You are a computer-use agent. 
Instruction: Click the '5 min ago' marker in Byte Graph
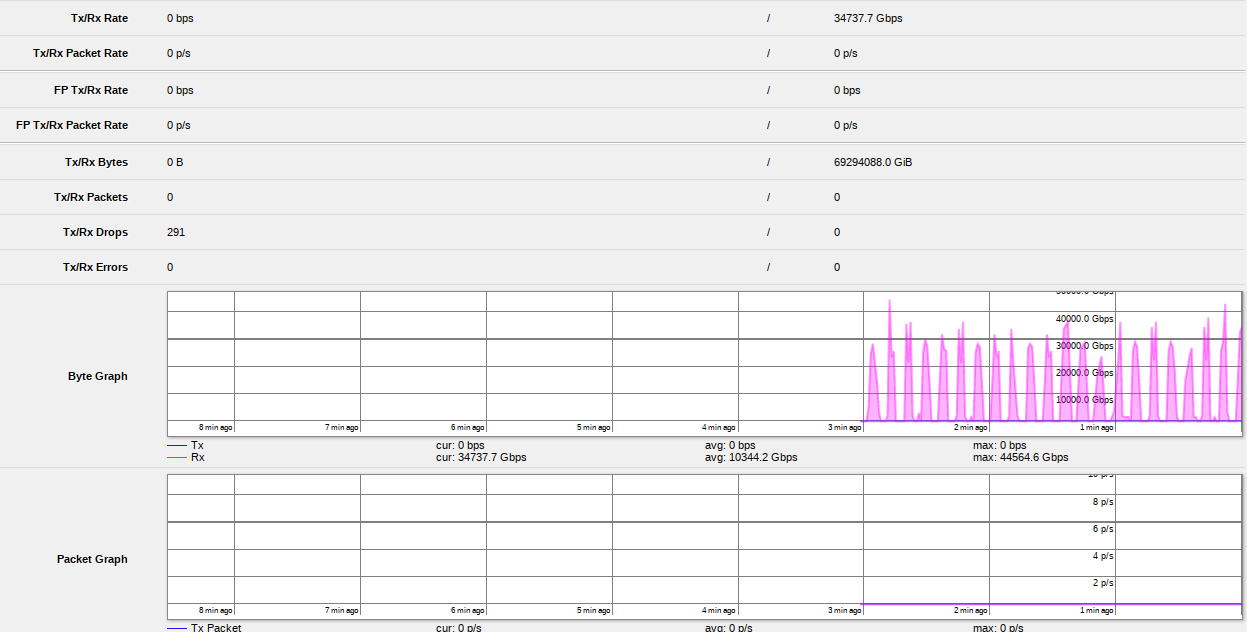point(593,428)
